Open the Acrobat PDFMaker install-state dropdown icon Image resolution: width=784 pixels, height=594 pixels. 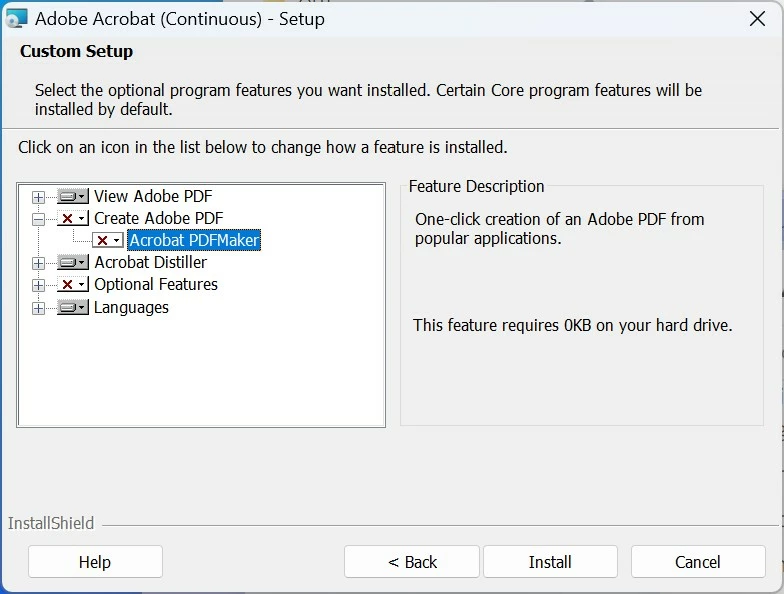coord(108,240)
